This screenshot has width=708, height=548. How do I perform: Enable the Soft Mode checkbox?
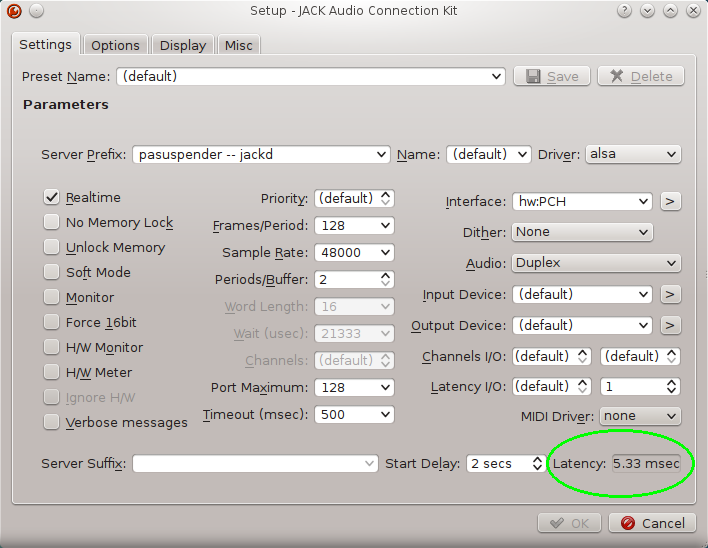(51, 273)
